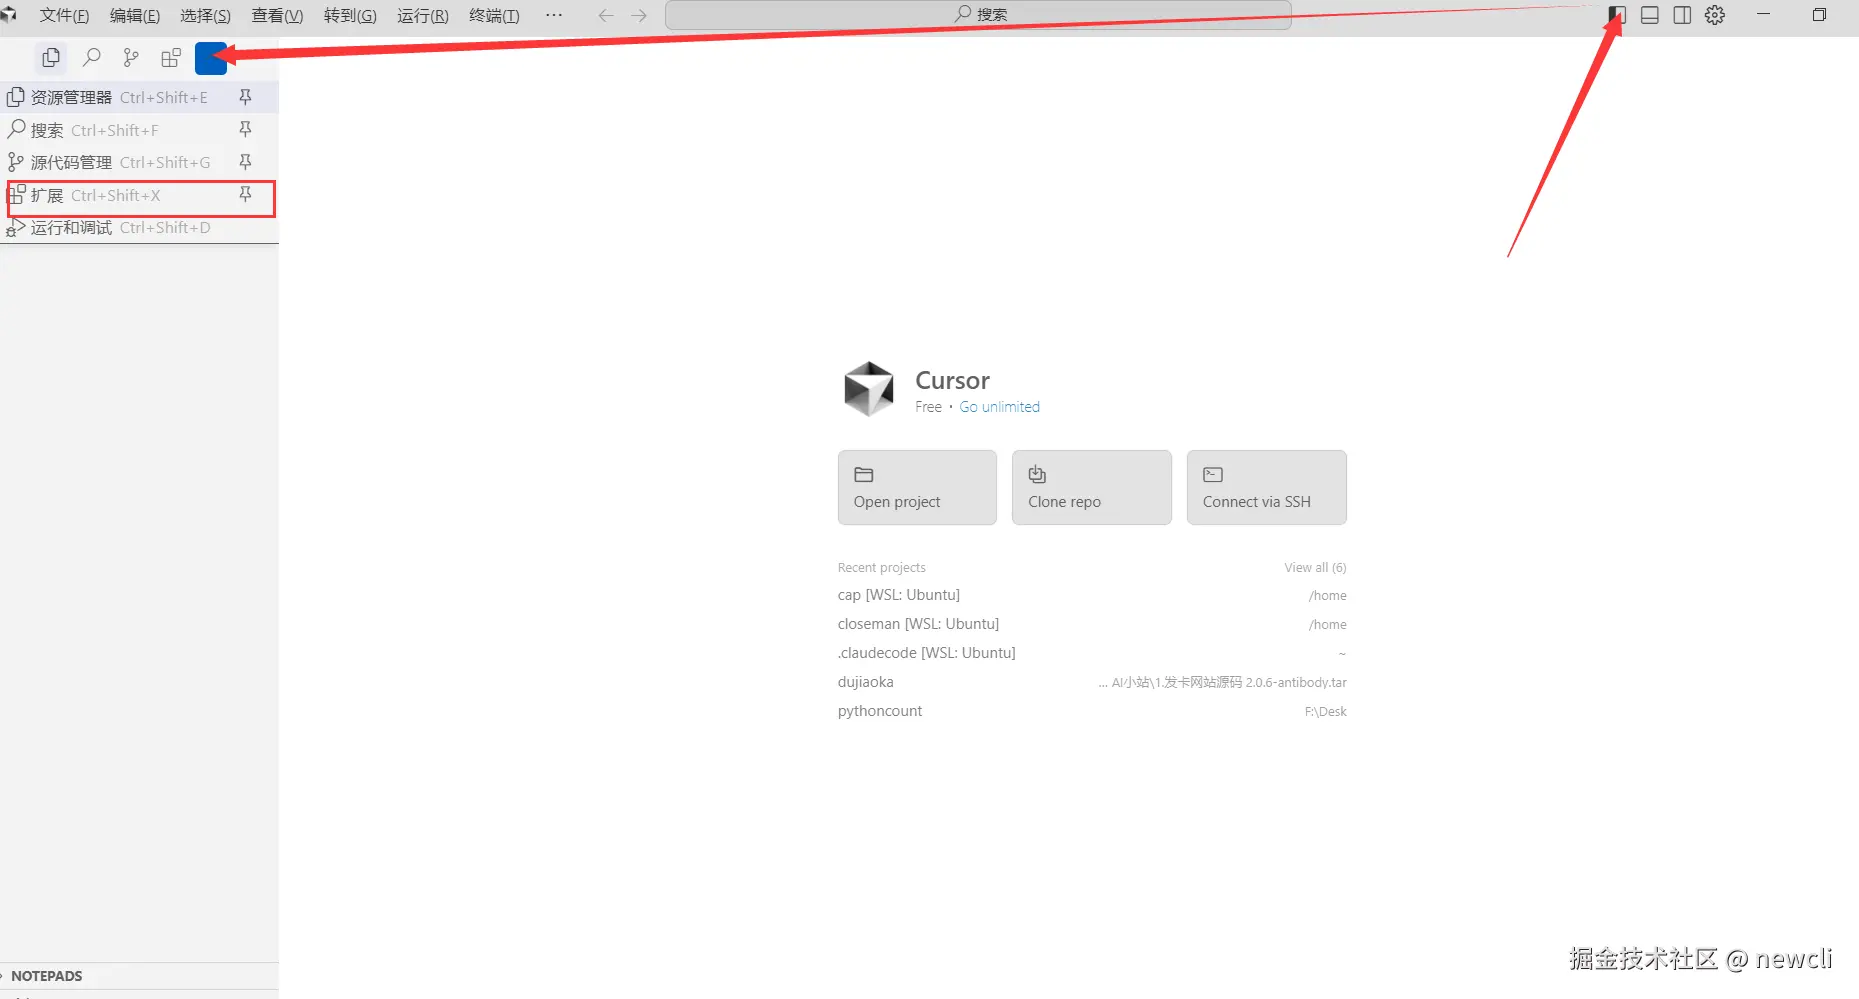Open the Search magnifier icon in the activity bar
Screen dimensions: 1859x999
(92, 58)
